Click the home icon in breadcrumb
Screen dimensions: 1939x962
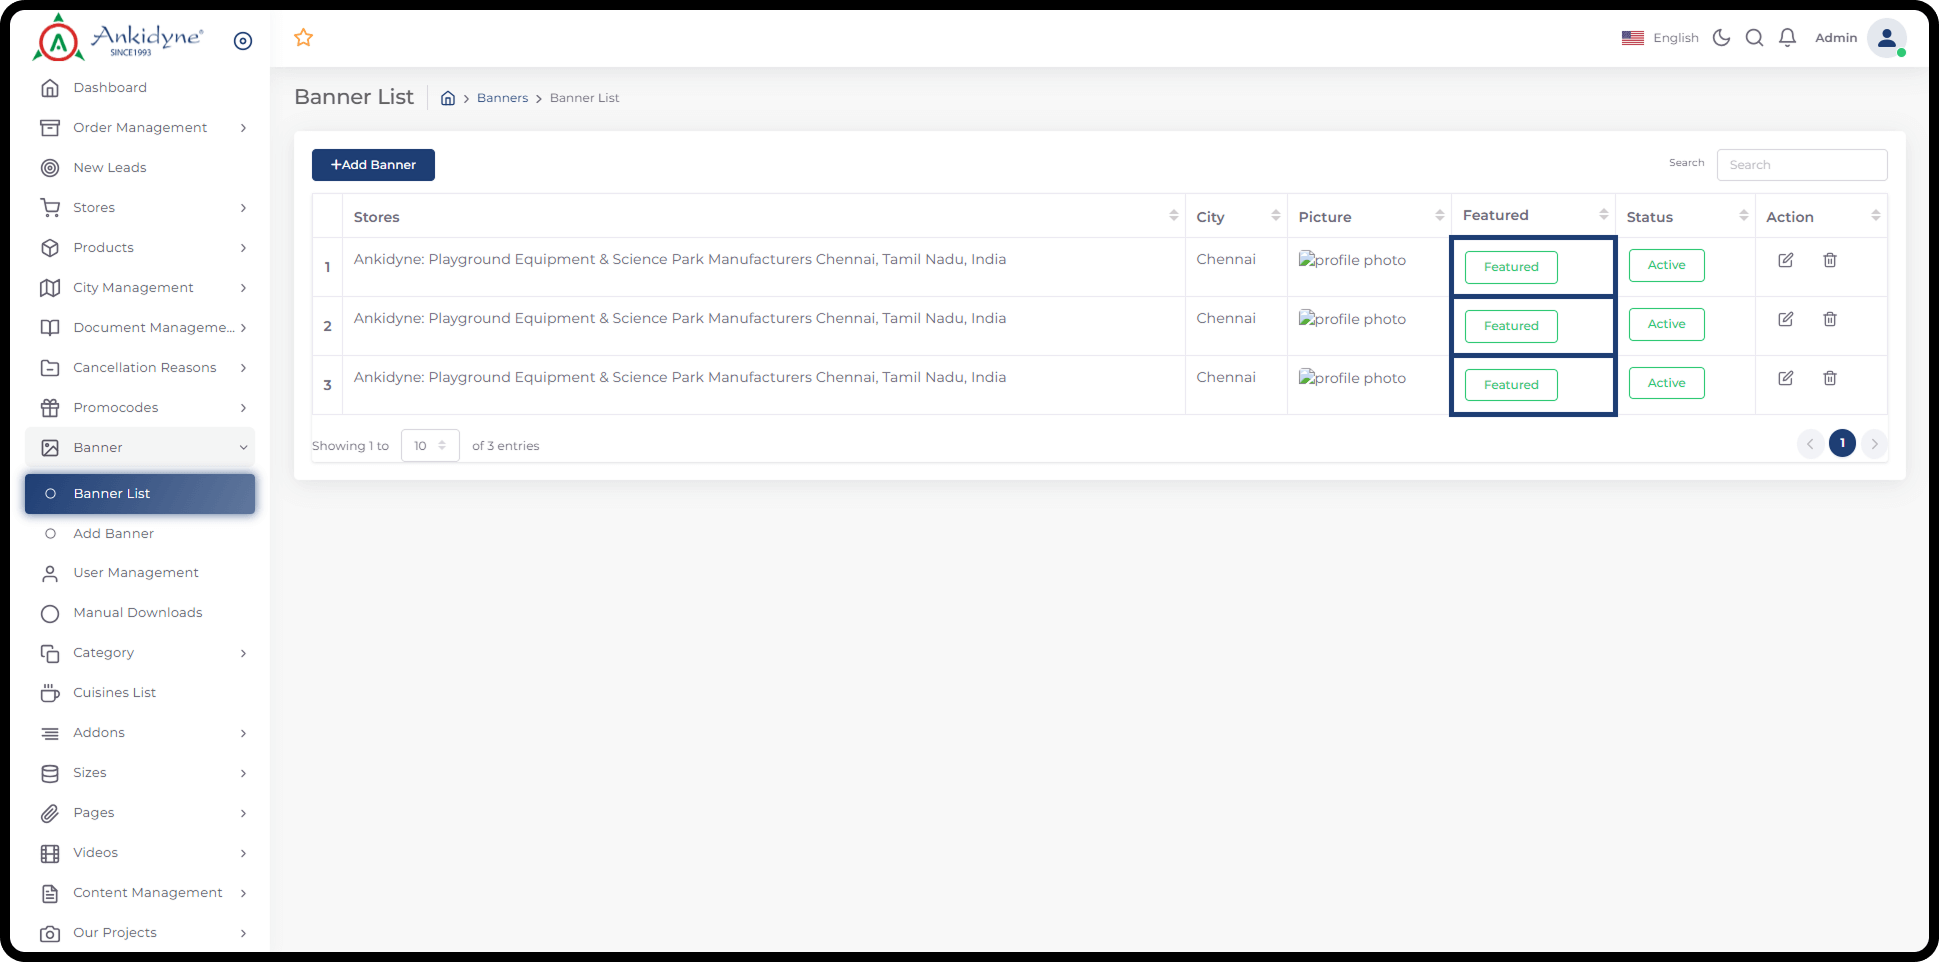pyautogui.click(x=448, y=98)
